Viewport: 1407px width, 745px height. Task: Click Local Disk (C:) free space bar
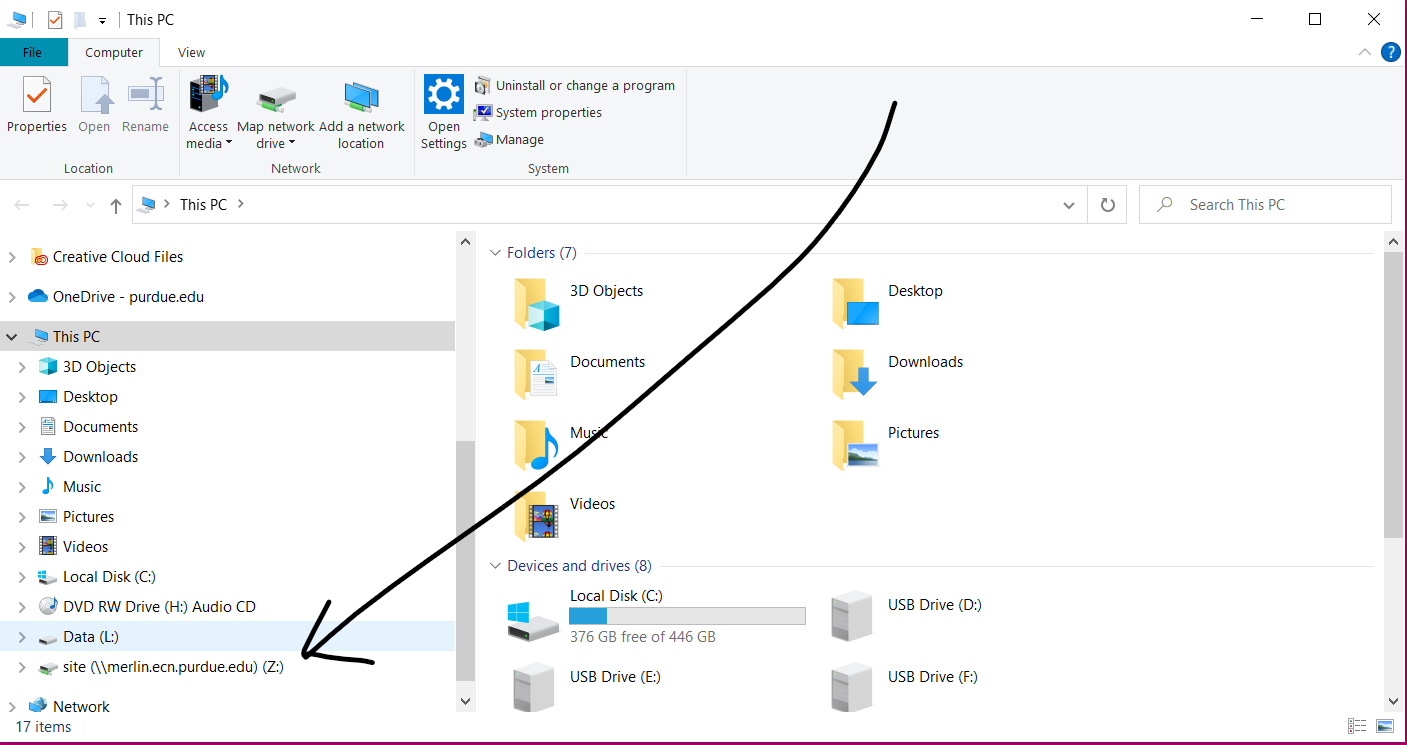tap(687, 616)
